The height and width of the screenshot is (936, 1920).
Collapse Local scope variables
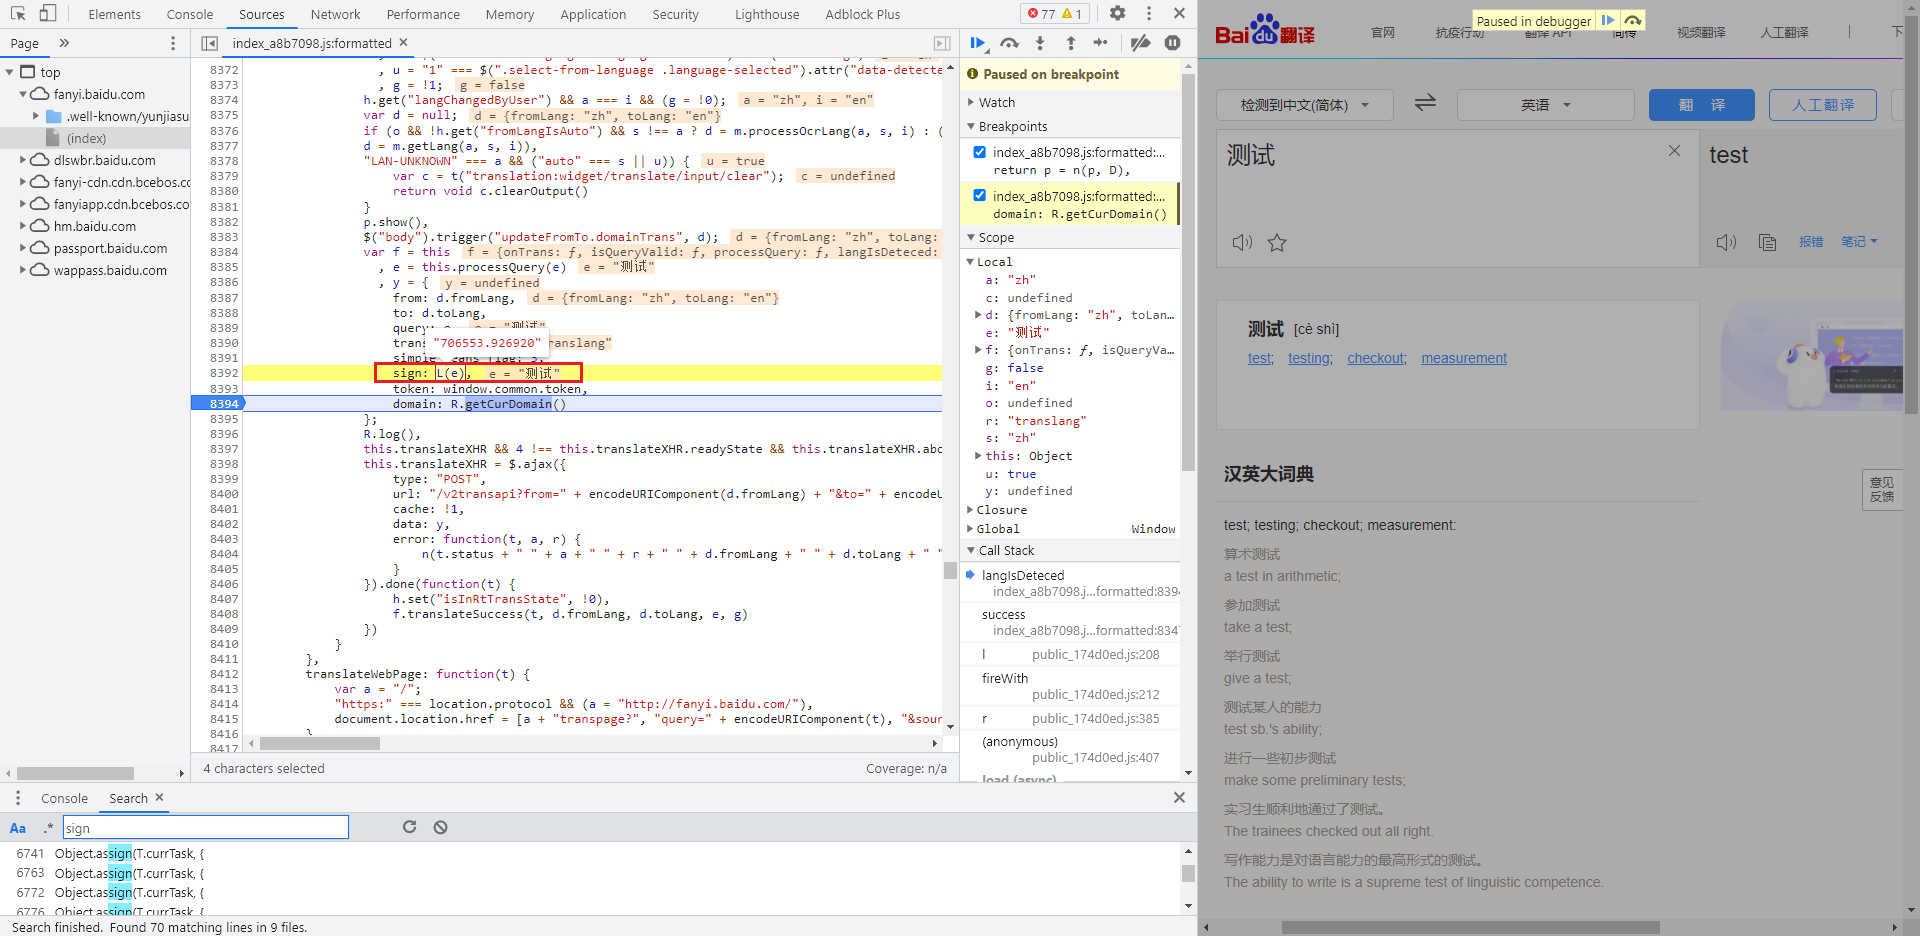(x=970, y=262)
